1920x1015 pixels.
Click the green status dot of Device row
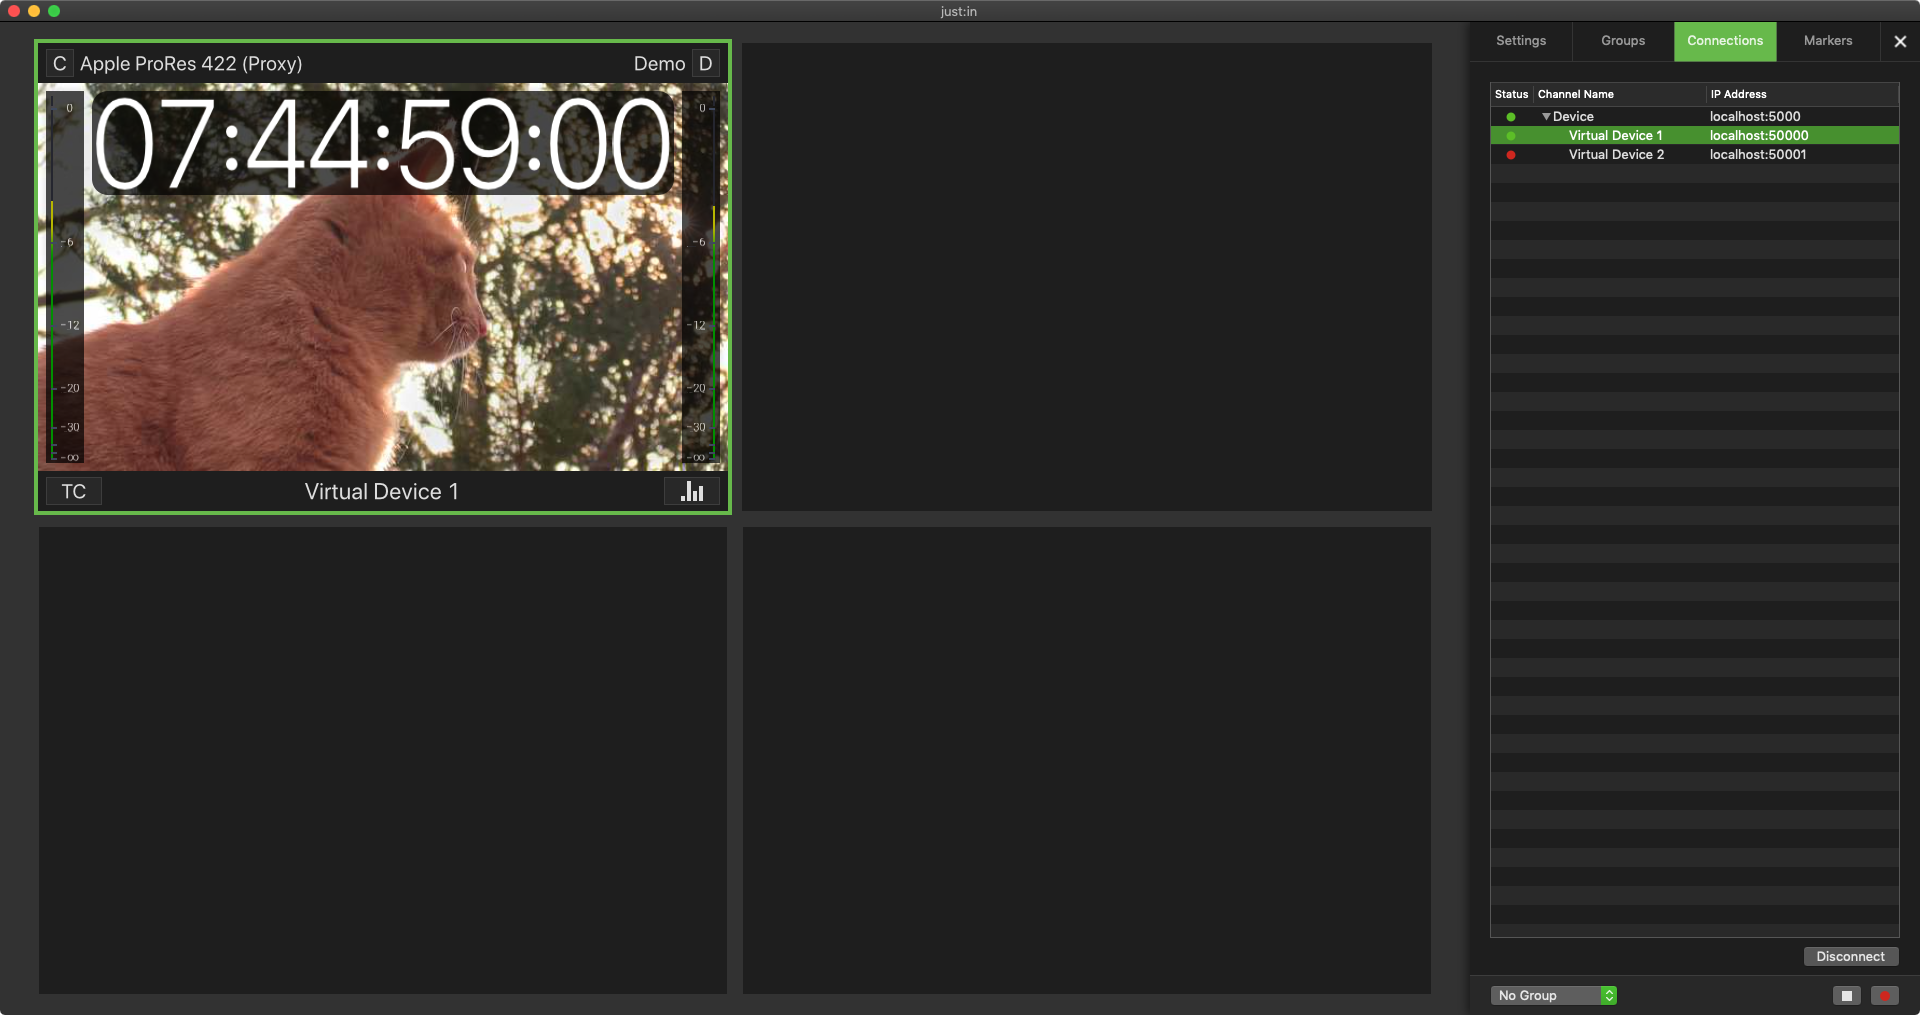pos(1511,117)
